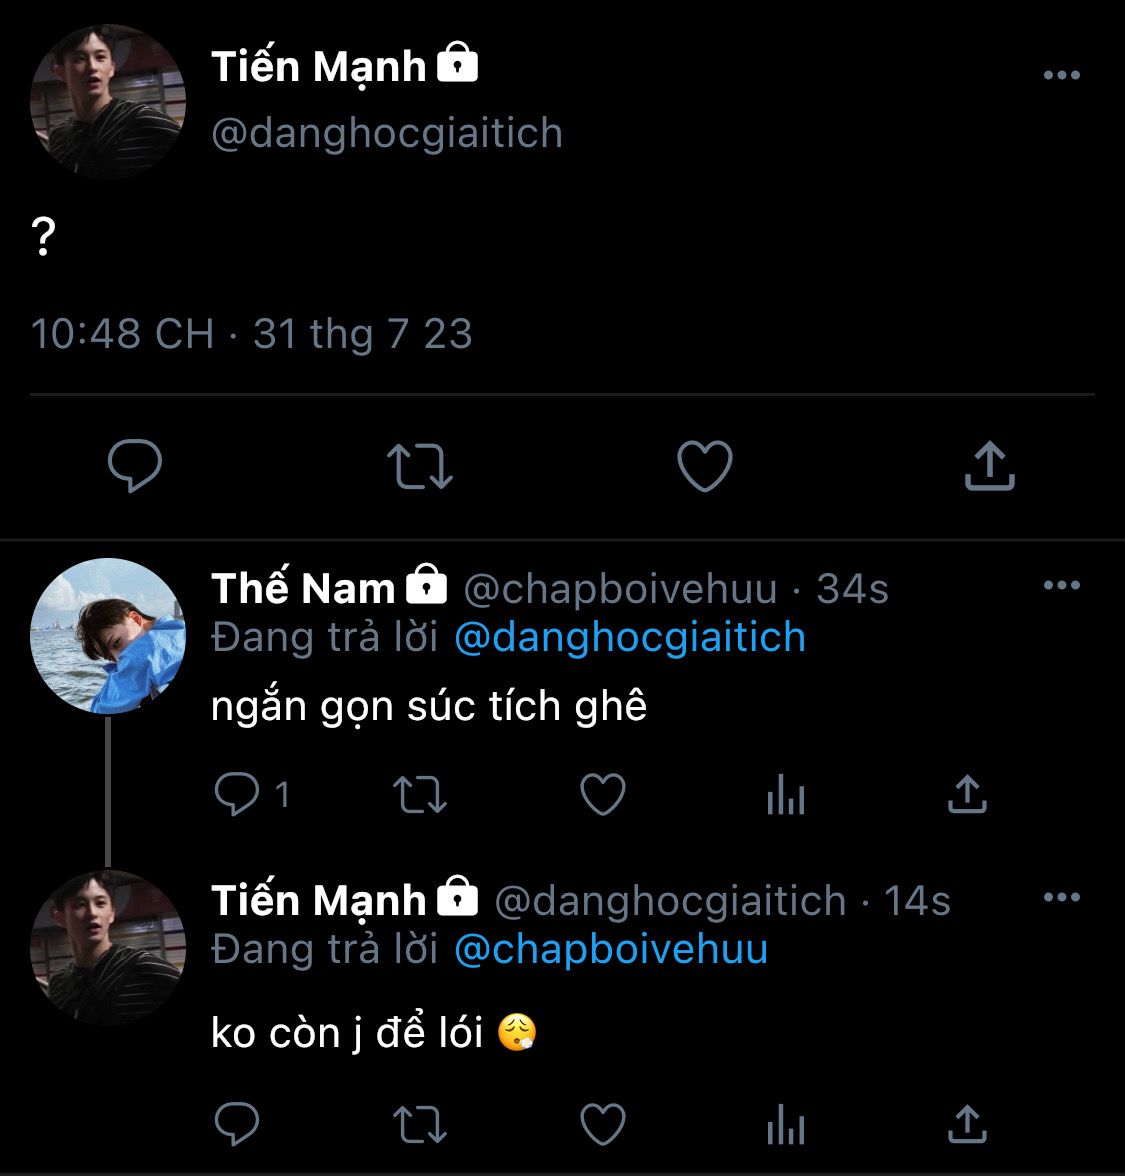Open Tiến Mạnh's avatar on main tweet
The height and width of the screenshot is (1176, 1125).
(108, 101)
